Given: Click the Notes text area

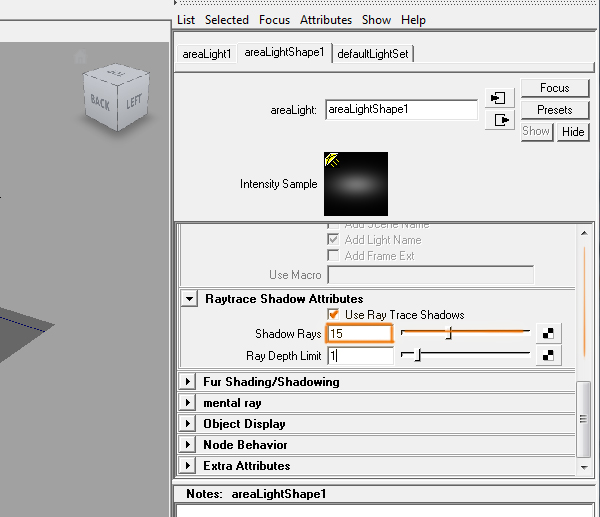Looking at the screenshot, I should [x=385, y=511].
